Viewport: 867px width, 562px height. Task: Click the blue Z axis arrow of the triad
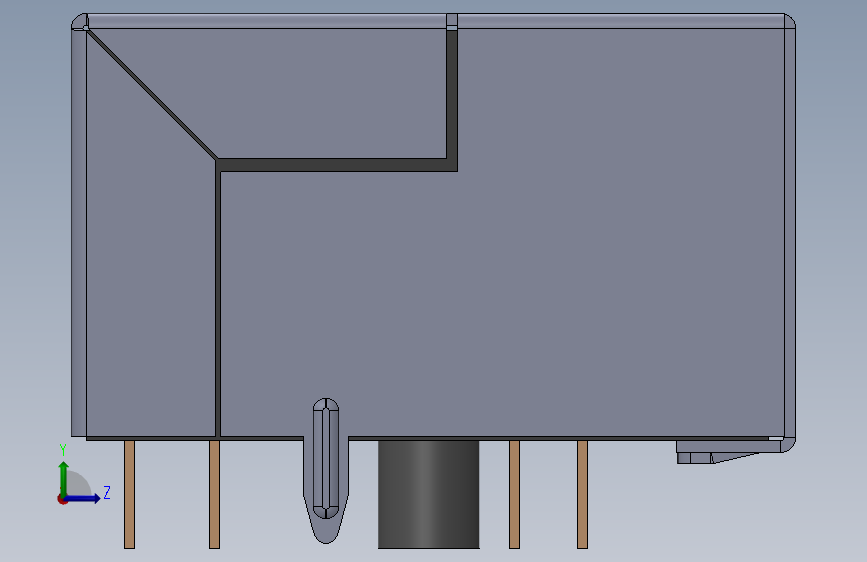pyautogui.click(x=83, y=498)
